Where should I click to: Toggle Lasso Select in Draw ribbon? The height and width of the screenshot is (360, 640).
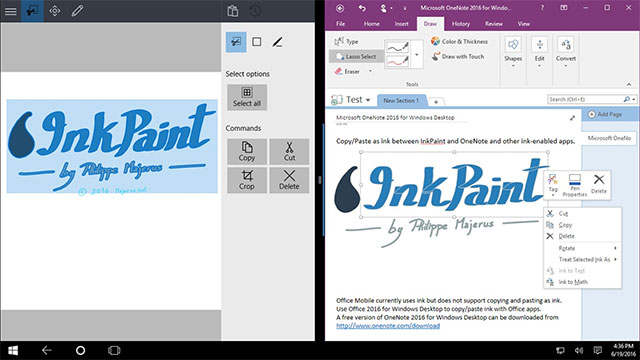(x=356, y=56)
